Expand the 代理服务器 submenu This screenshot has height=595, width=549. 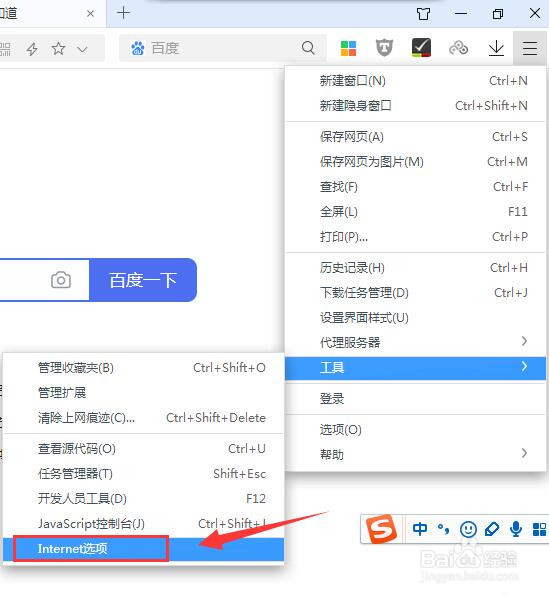pos(415,343)
